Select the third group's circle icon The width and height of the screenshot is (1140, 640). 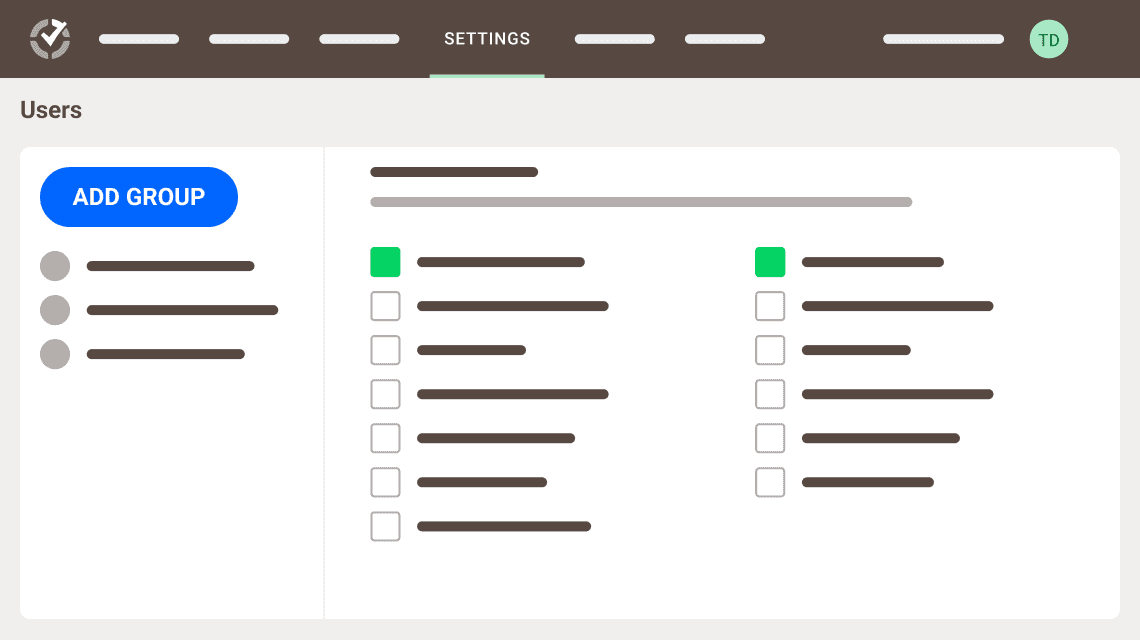(55, 354)
